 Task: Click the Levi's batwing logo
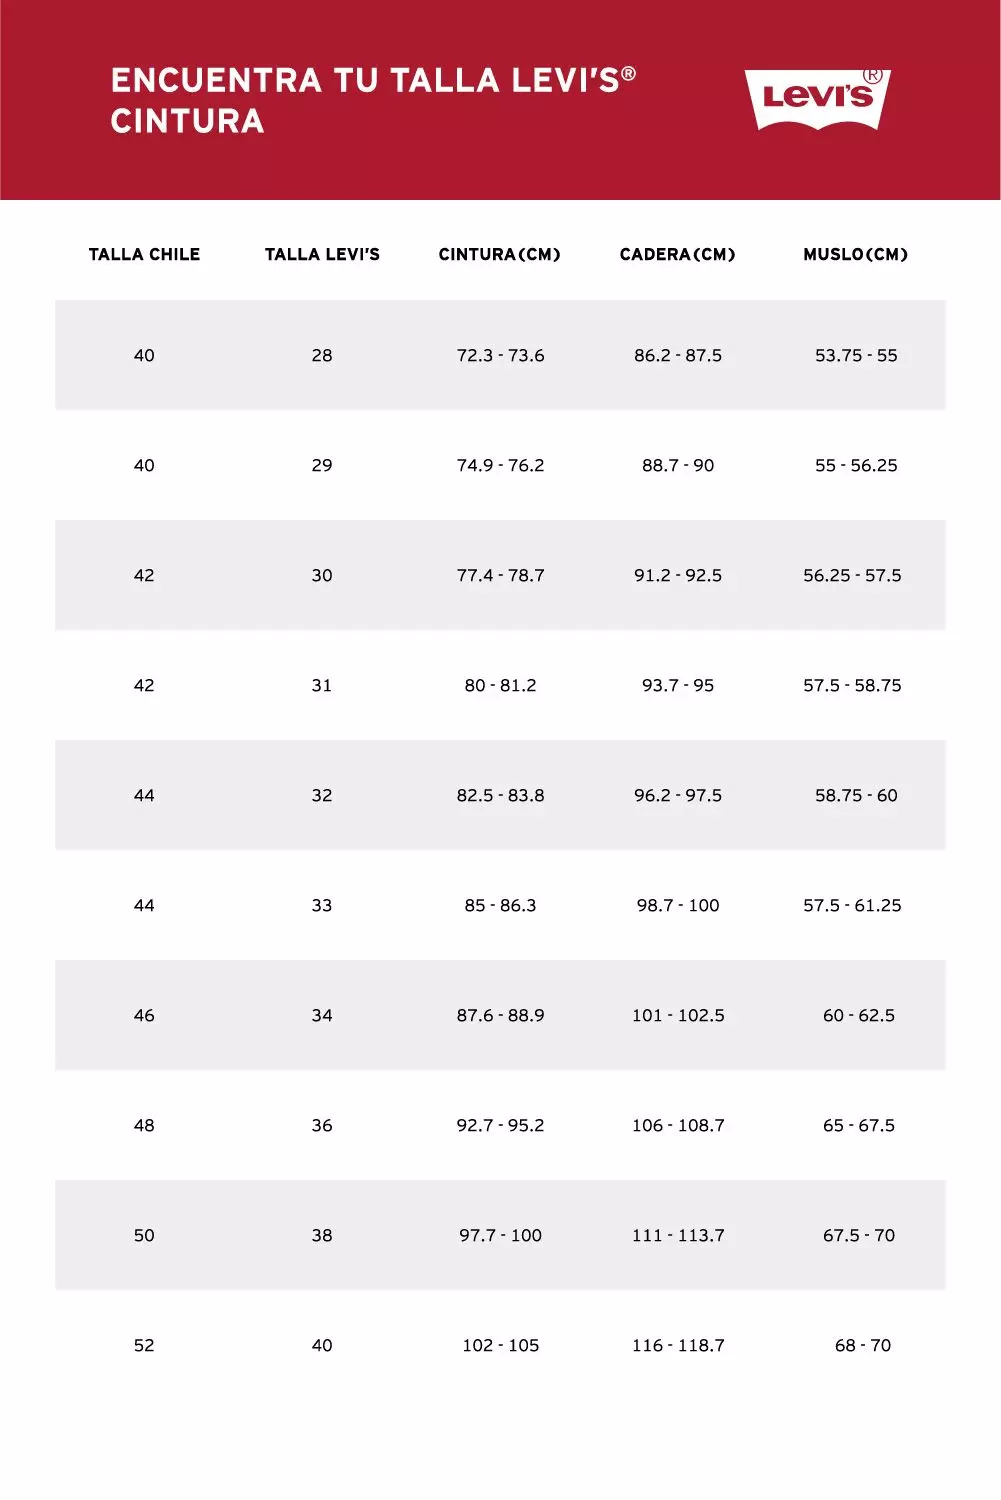[x=817, y=98]
